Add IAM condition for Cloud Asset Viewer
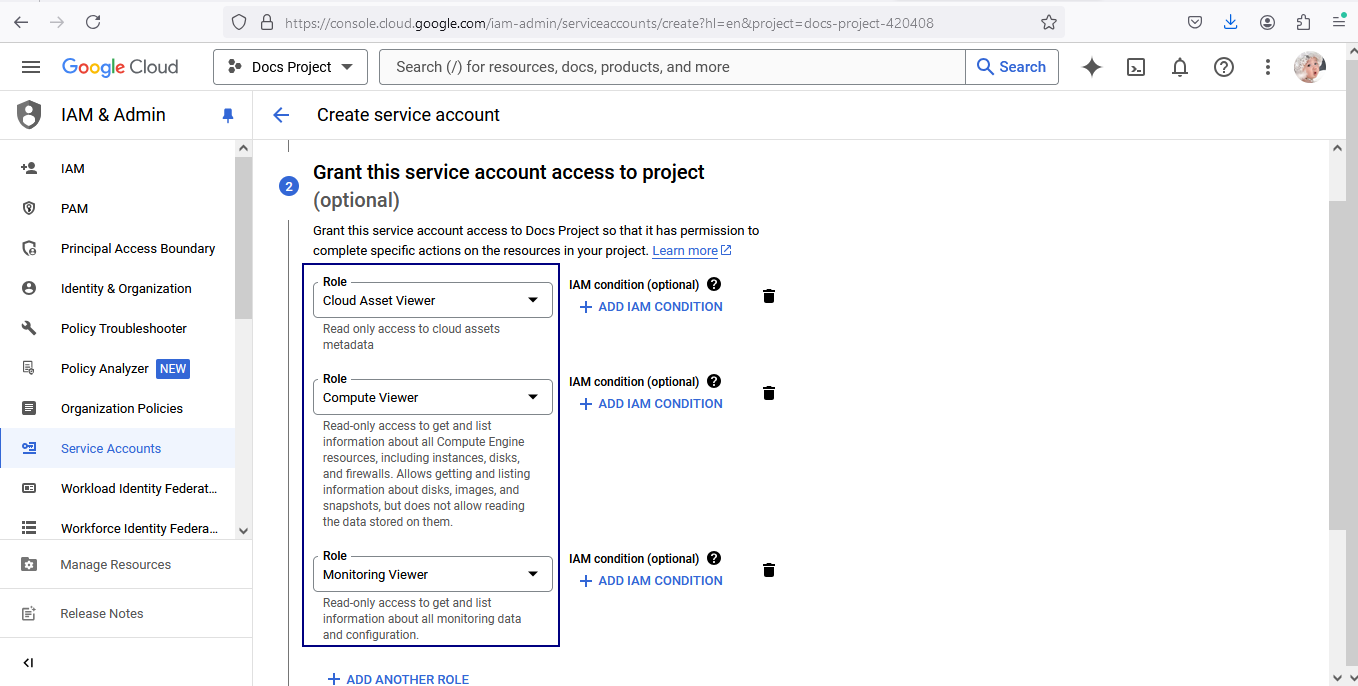1358x686 pixels. [651, 306]
